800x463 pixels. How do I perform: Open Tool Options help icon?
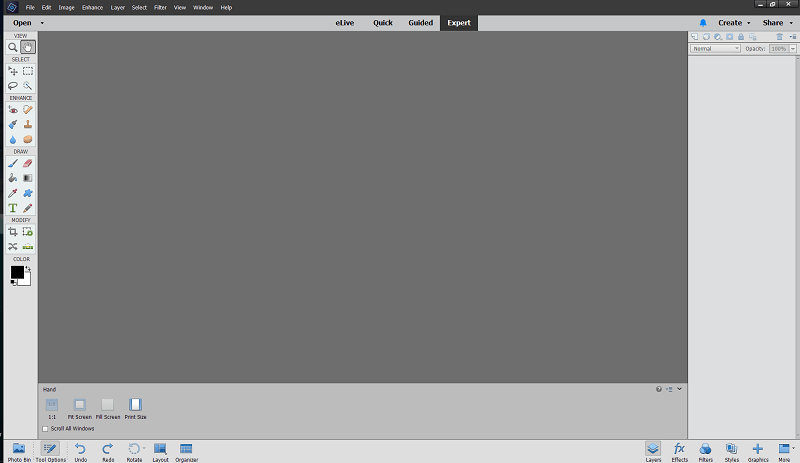659,389
